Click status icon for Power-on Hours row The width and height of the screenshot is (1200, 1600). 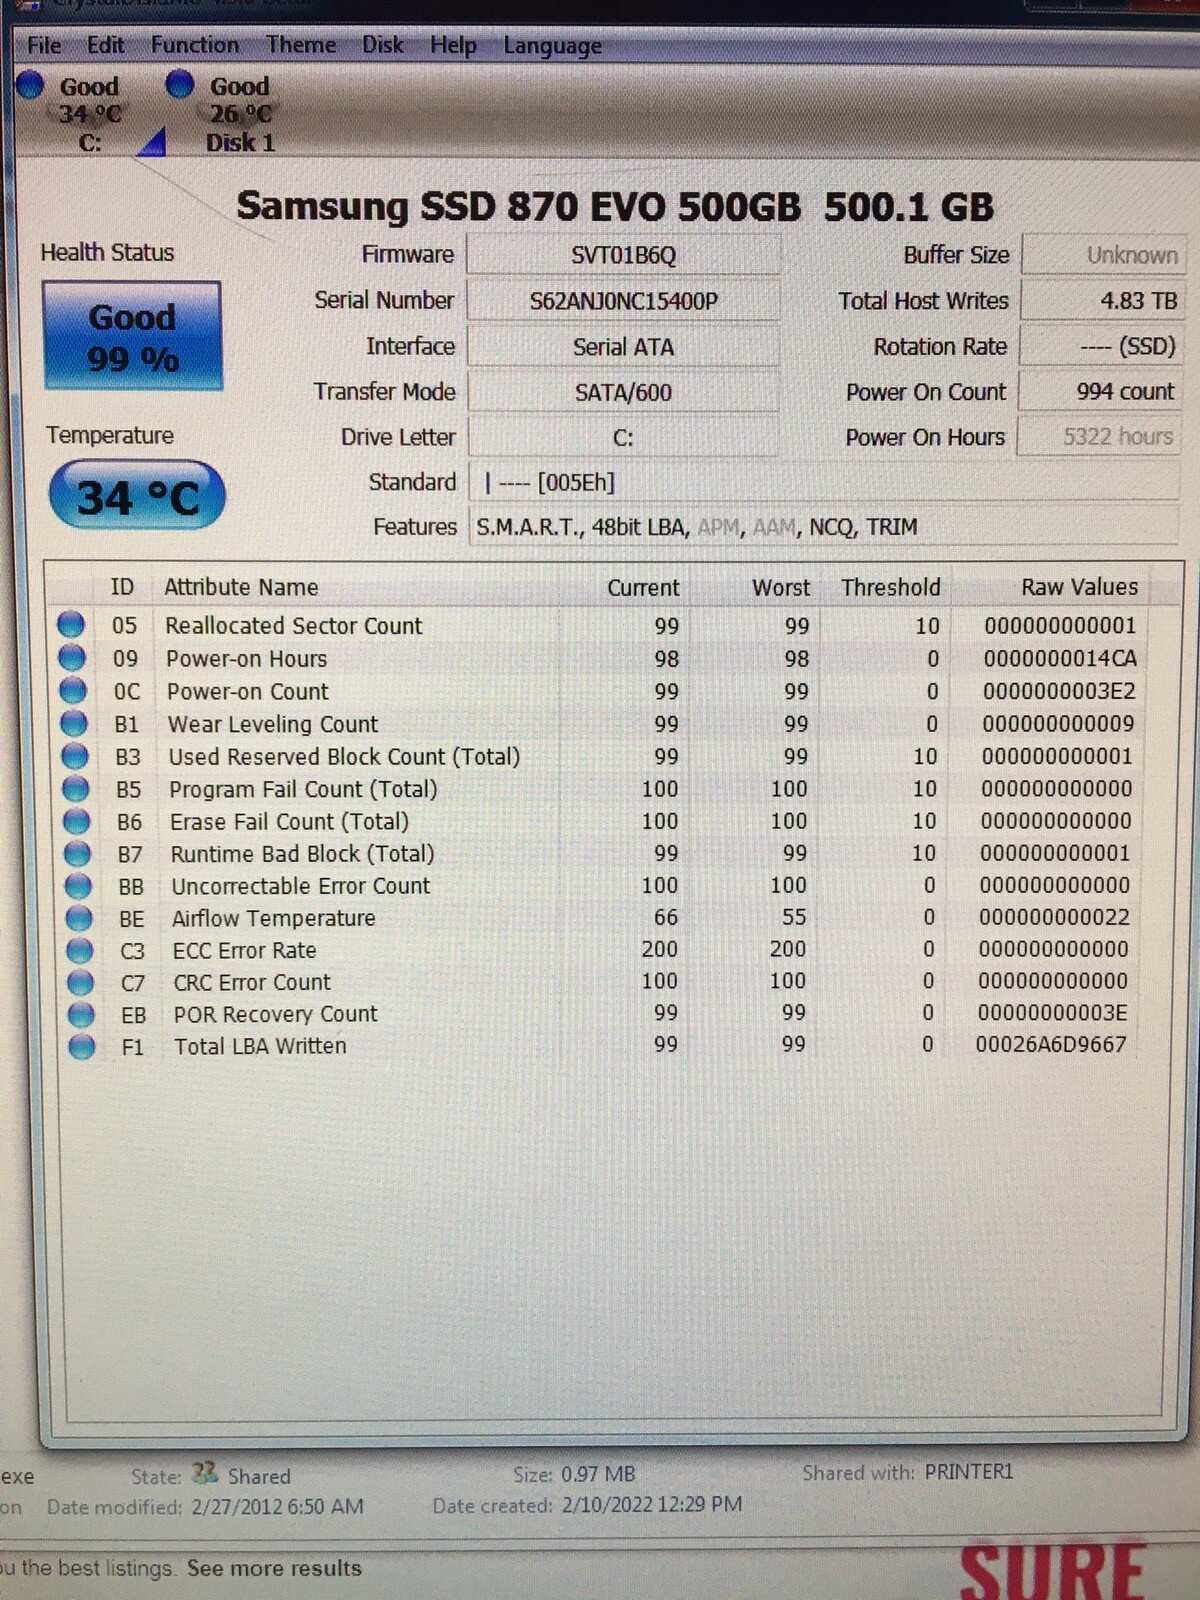pyautogui.click(x=72, y=658)
